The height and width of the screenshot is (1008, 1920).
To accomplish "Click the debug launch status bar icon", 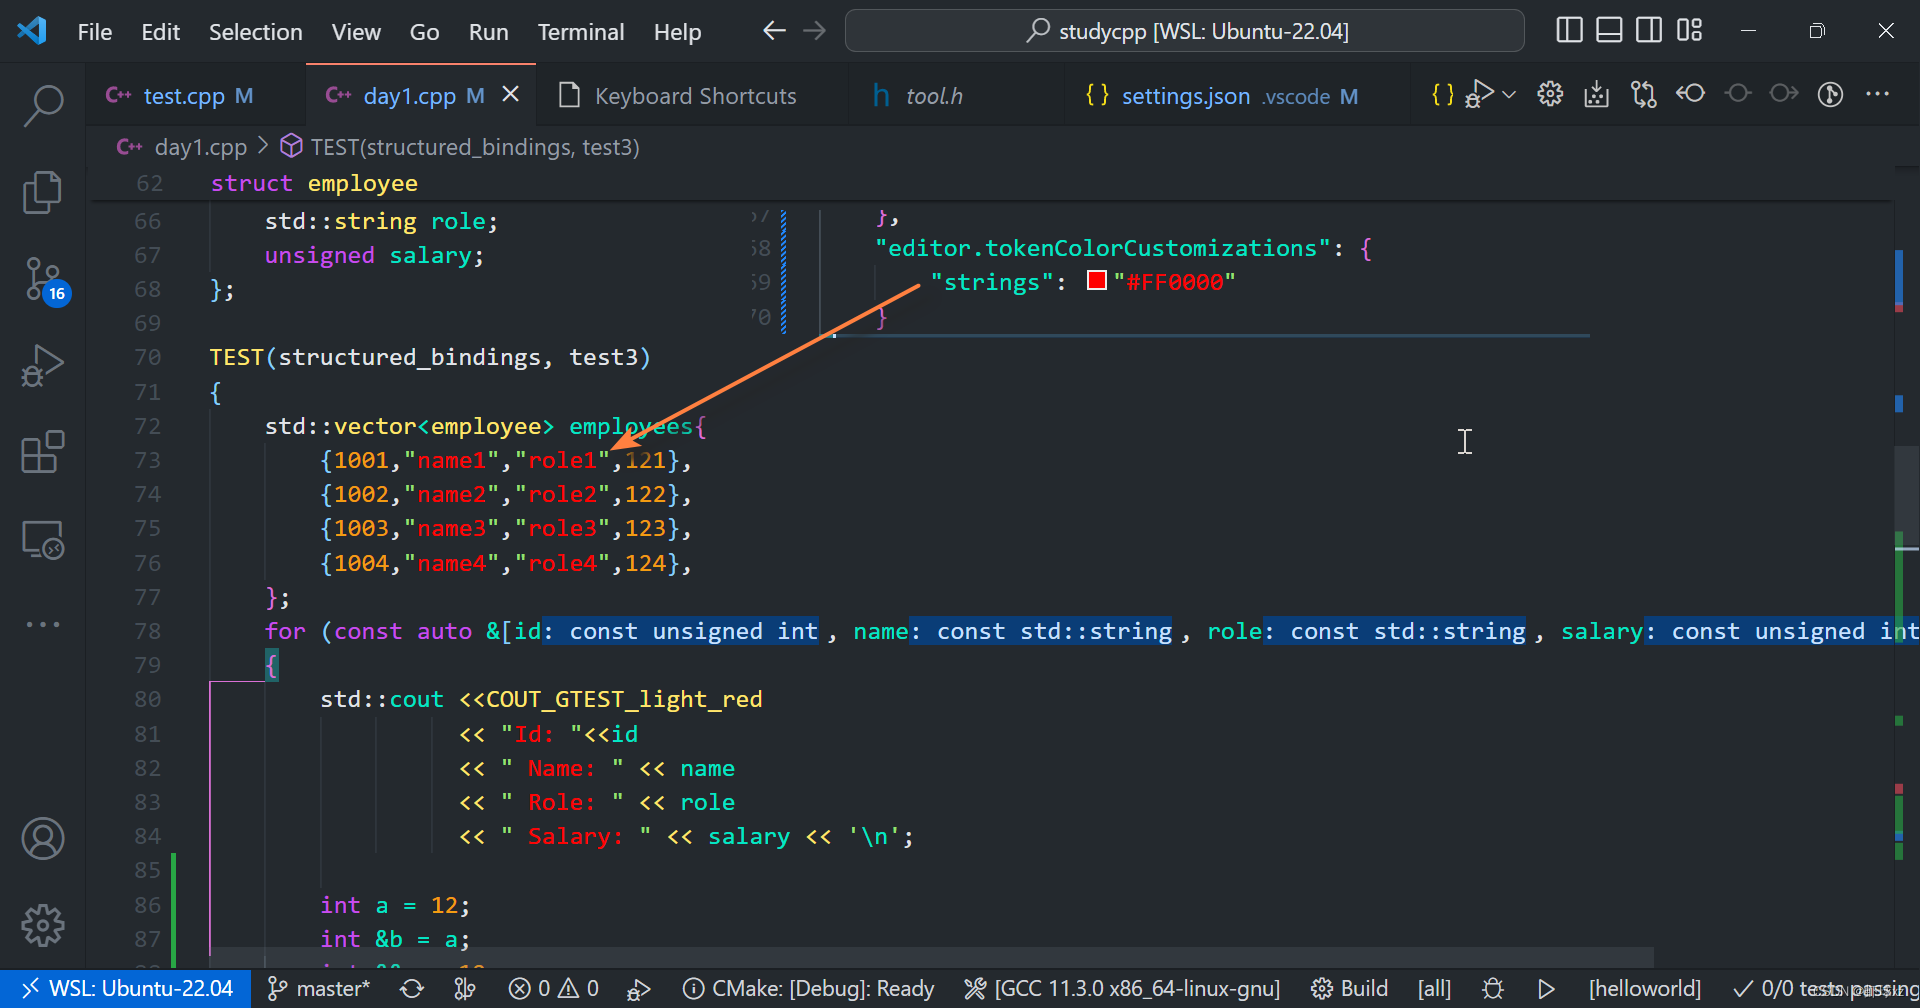I will click(x=638, y=988).
